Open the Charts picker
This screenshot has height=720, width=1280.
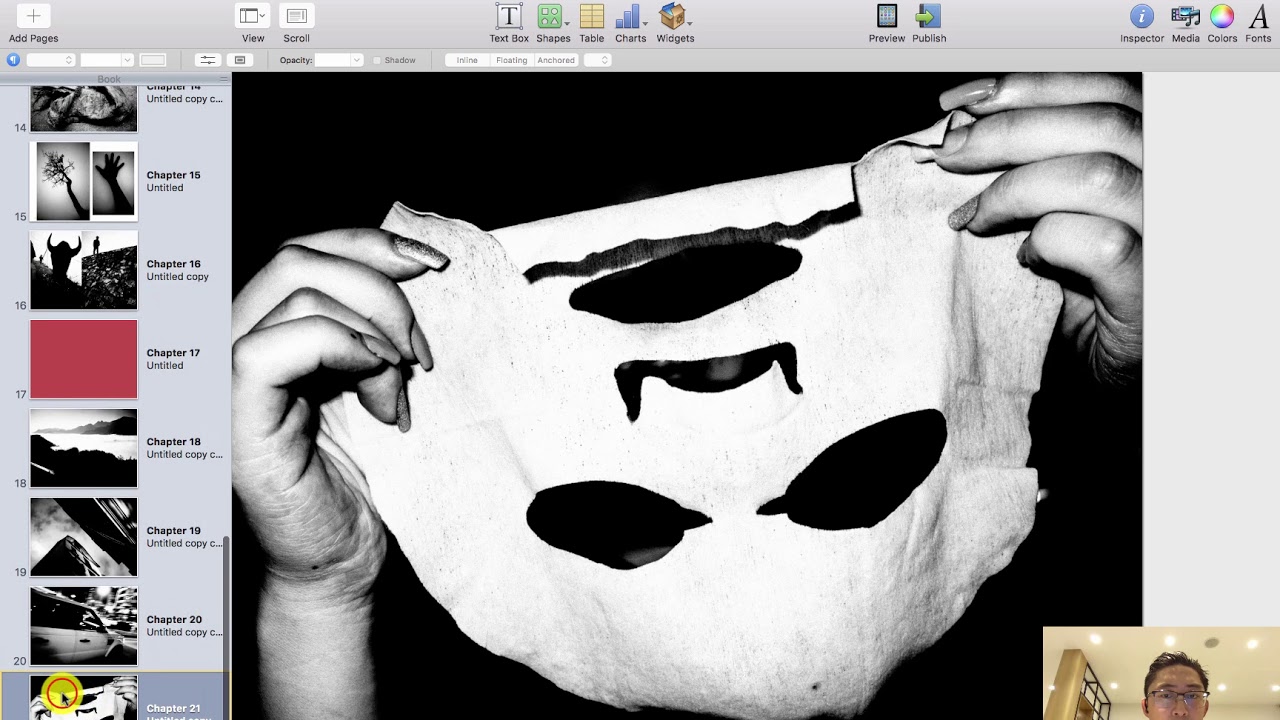pos(628,16)
